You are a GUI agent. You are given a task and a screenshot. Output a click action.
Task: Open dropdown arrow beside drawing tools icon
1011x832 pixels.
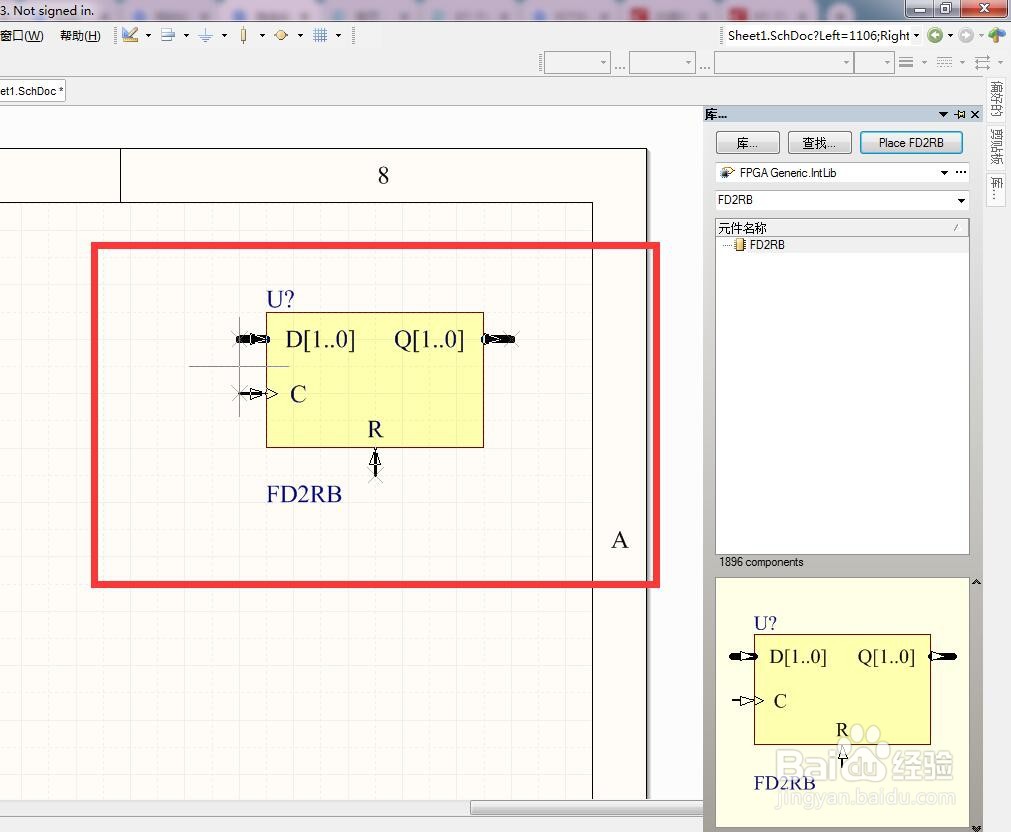(148, 35)
